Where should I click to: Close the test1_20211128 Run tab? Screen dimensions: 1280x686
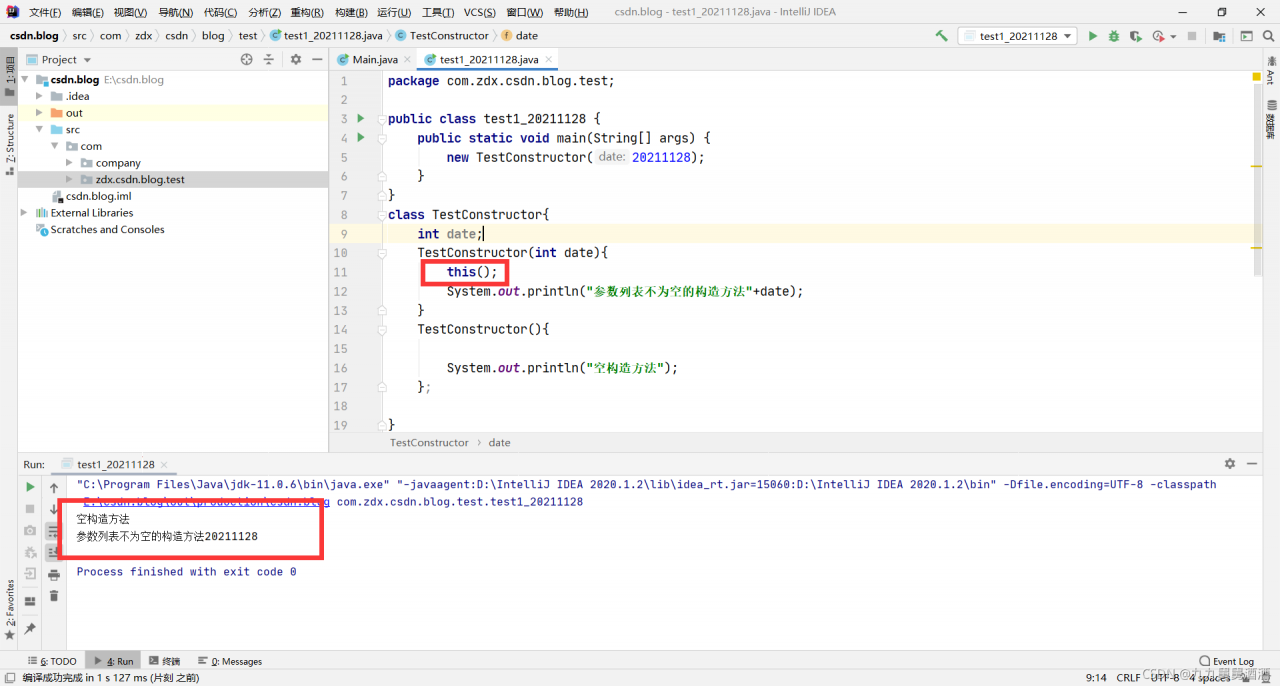pyautogui.click(x=163, y=465)
